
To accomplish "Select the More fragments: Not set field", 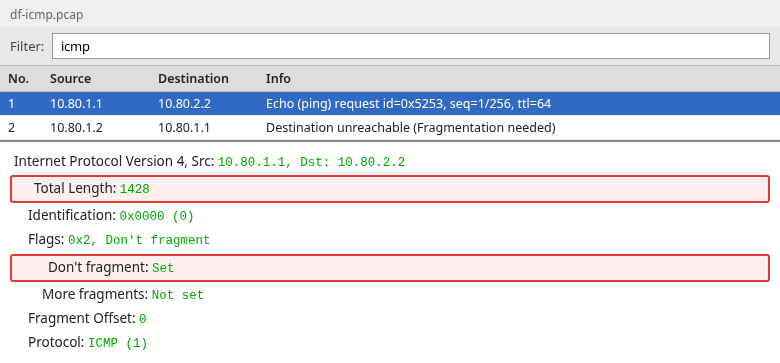I will tap(123, 295).
